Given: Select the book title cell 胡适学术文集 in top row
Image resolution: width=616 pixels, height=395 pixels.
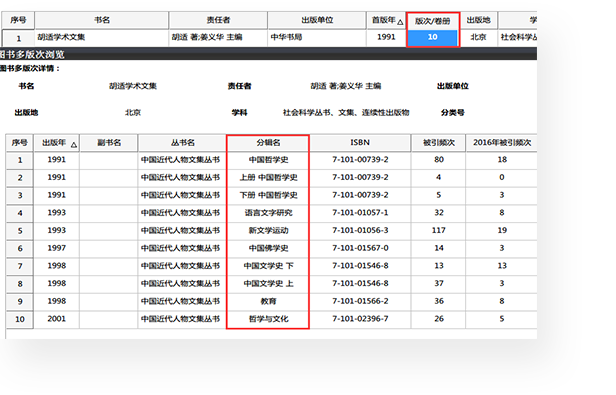Looking at the screenshot, I should point(102,38).
